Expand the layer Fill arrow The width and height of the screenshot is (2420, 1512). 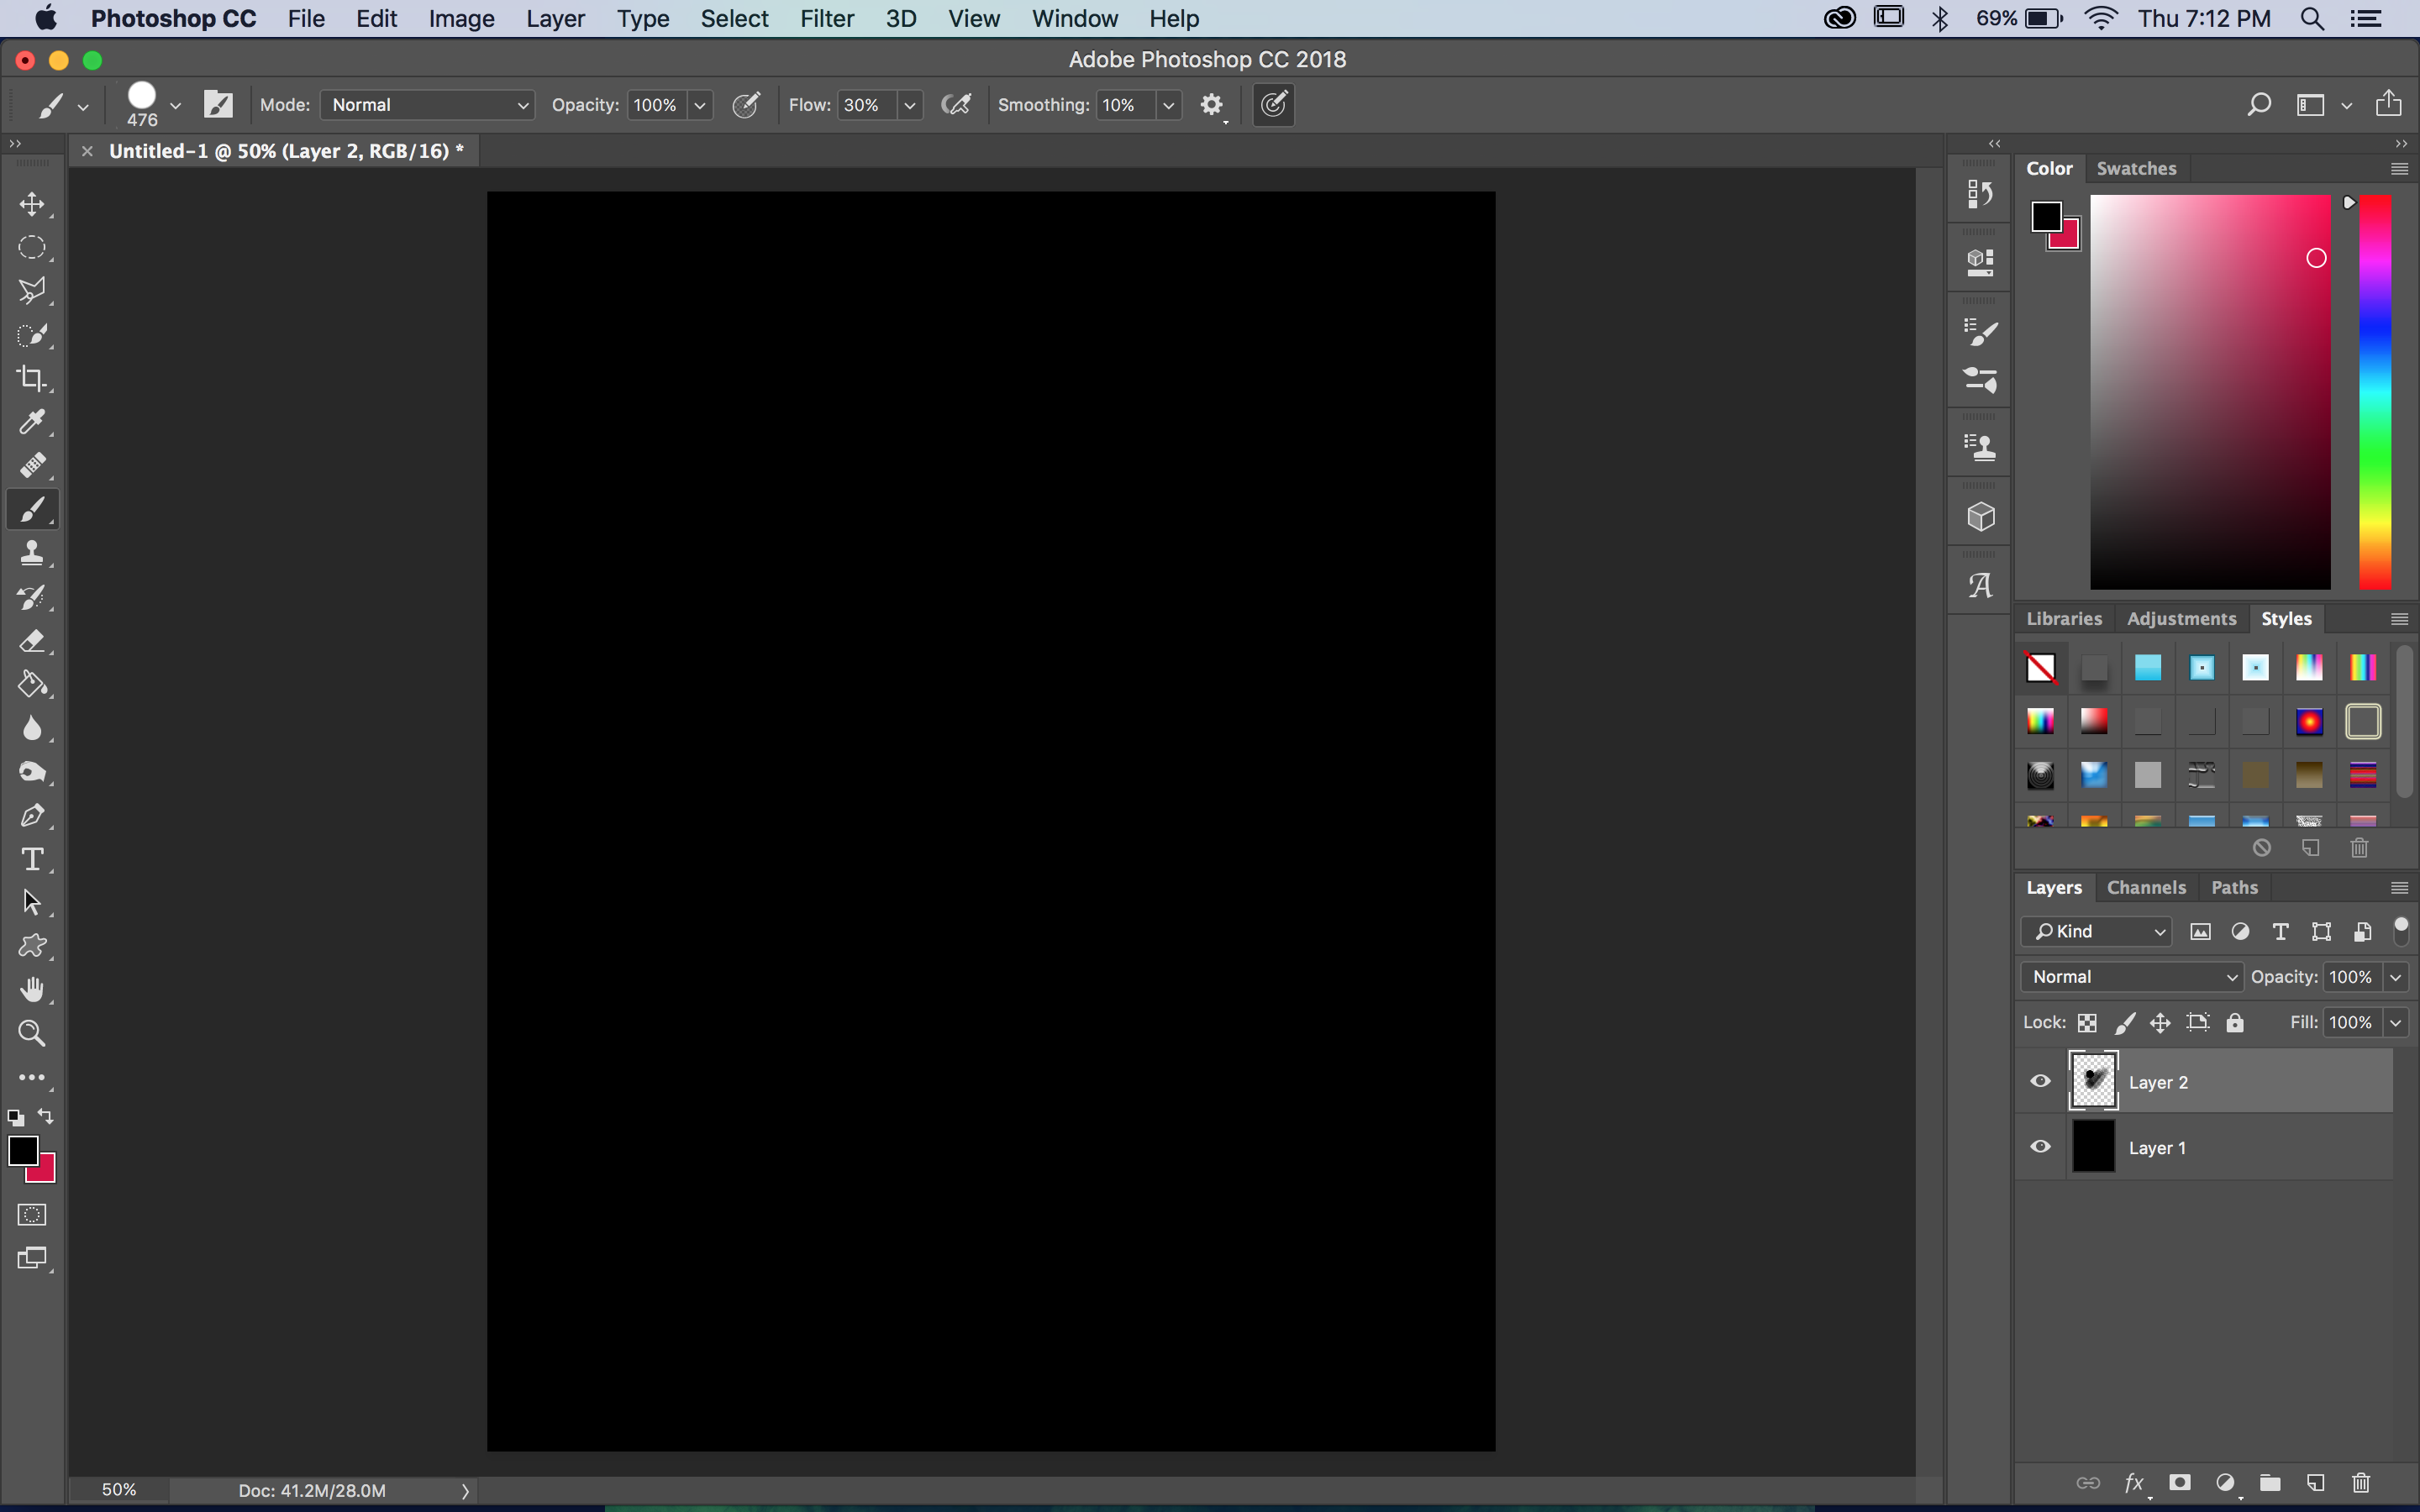click(2395, 1023)
